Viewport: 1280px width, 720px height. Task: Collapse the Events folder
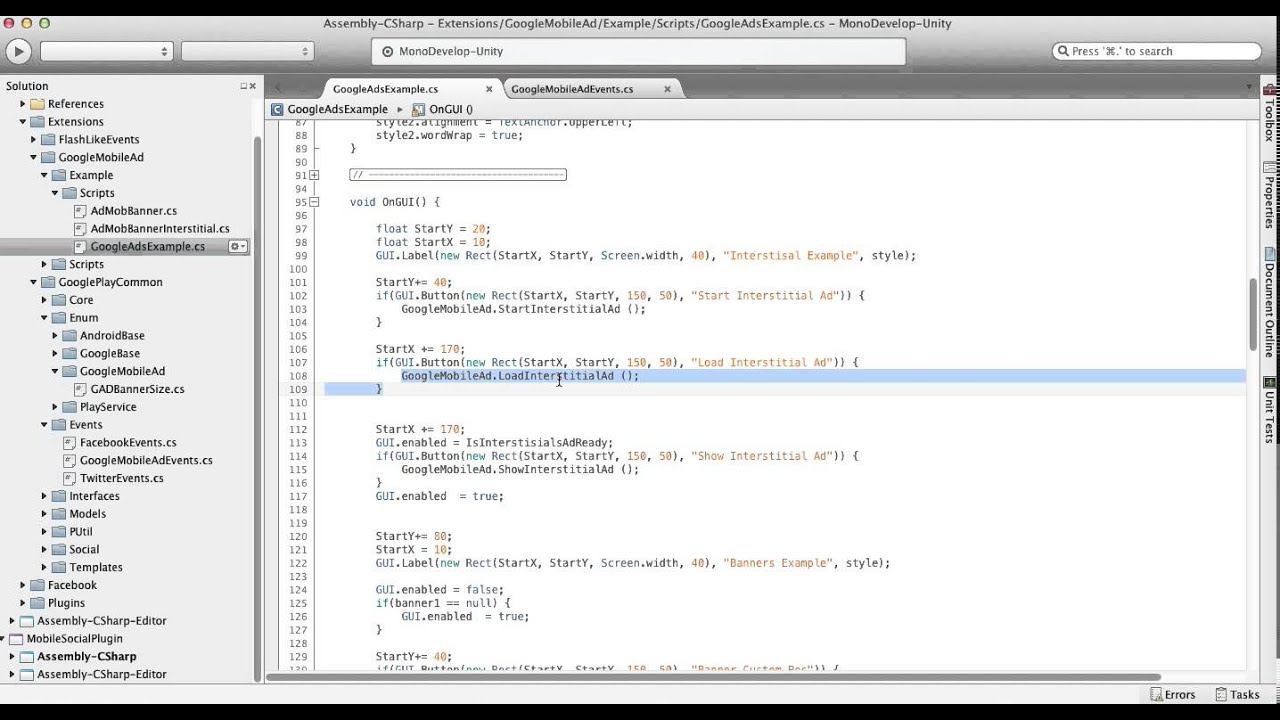[x=44, y=425]
